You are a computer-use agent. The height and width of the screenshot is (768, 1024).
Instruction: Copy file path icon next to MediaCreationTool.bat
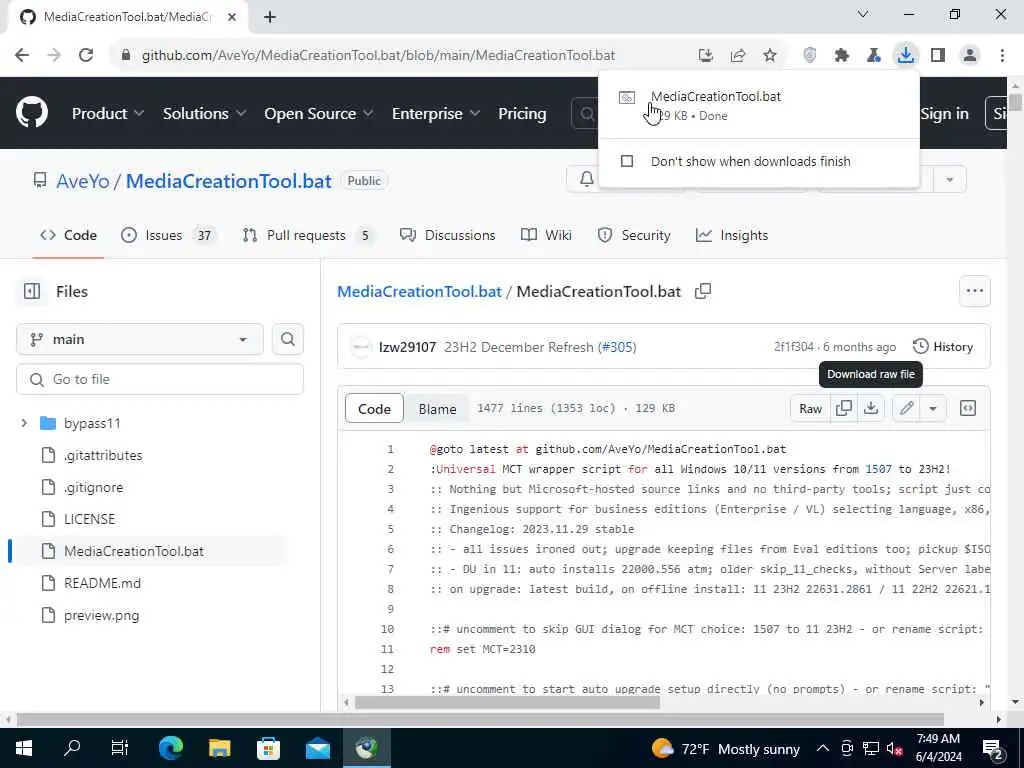click(x=703, y=291)
